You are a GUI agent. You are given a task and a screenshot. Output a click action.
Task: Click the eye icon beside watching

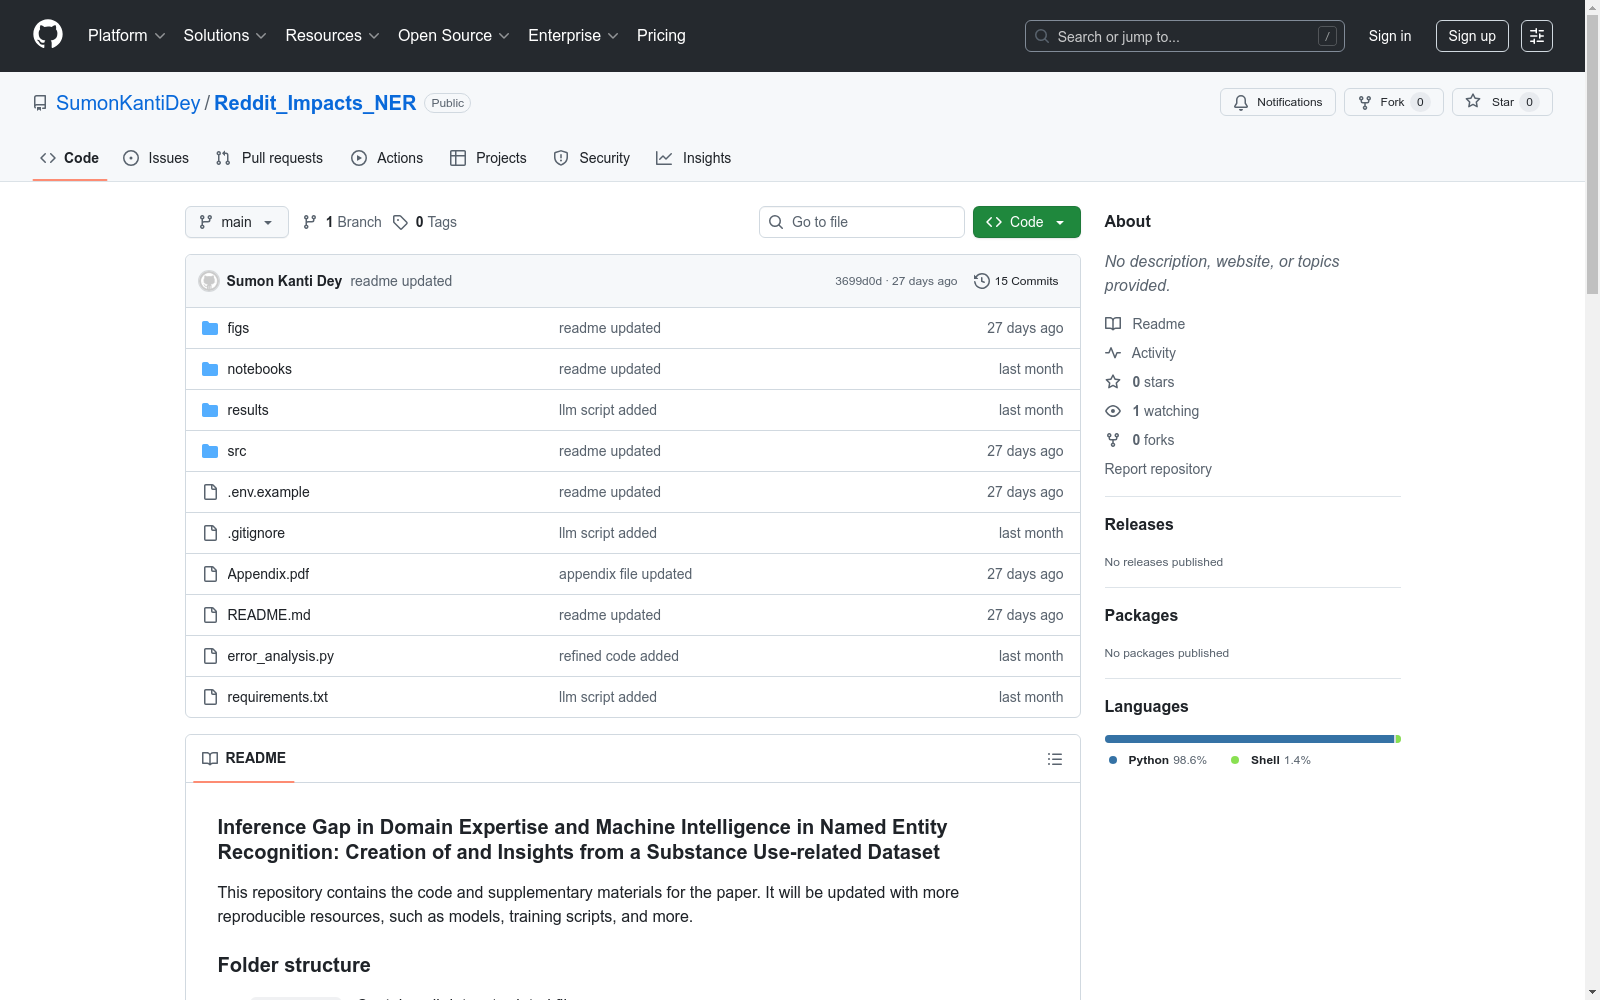pos(1113,411)
